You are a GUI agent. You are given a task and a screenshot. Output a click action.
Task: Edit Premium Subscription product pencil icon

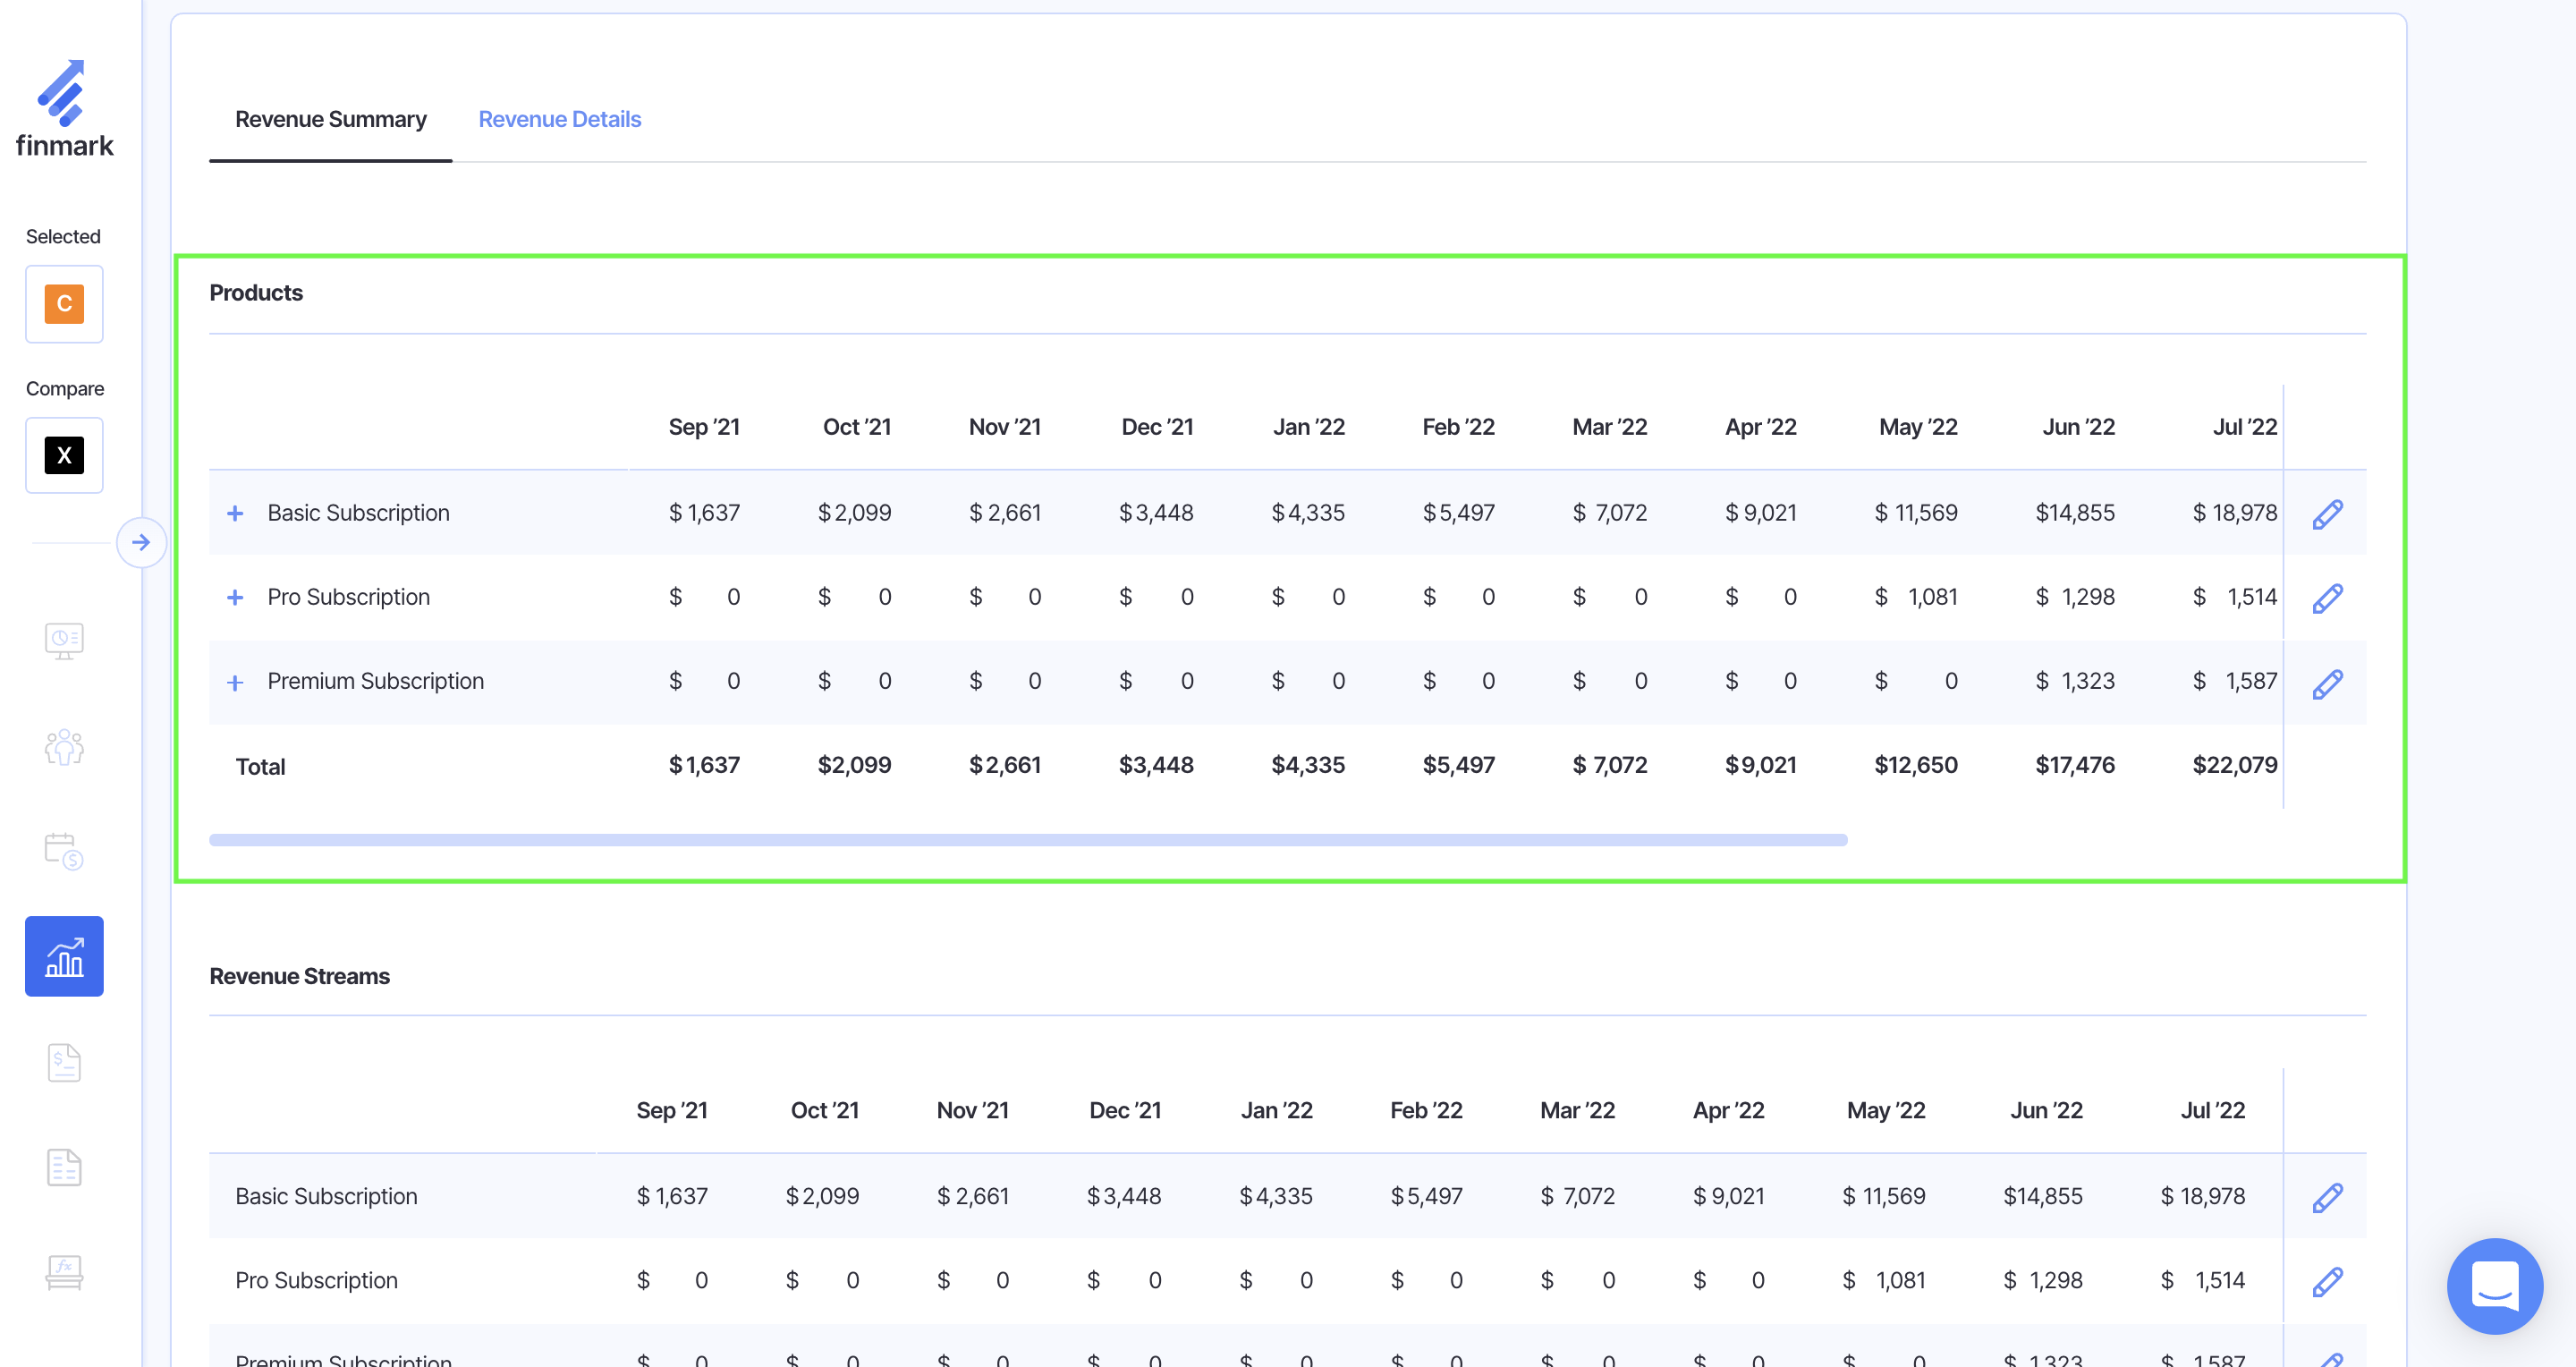tap(2327, 683)
